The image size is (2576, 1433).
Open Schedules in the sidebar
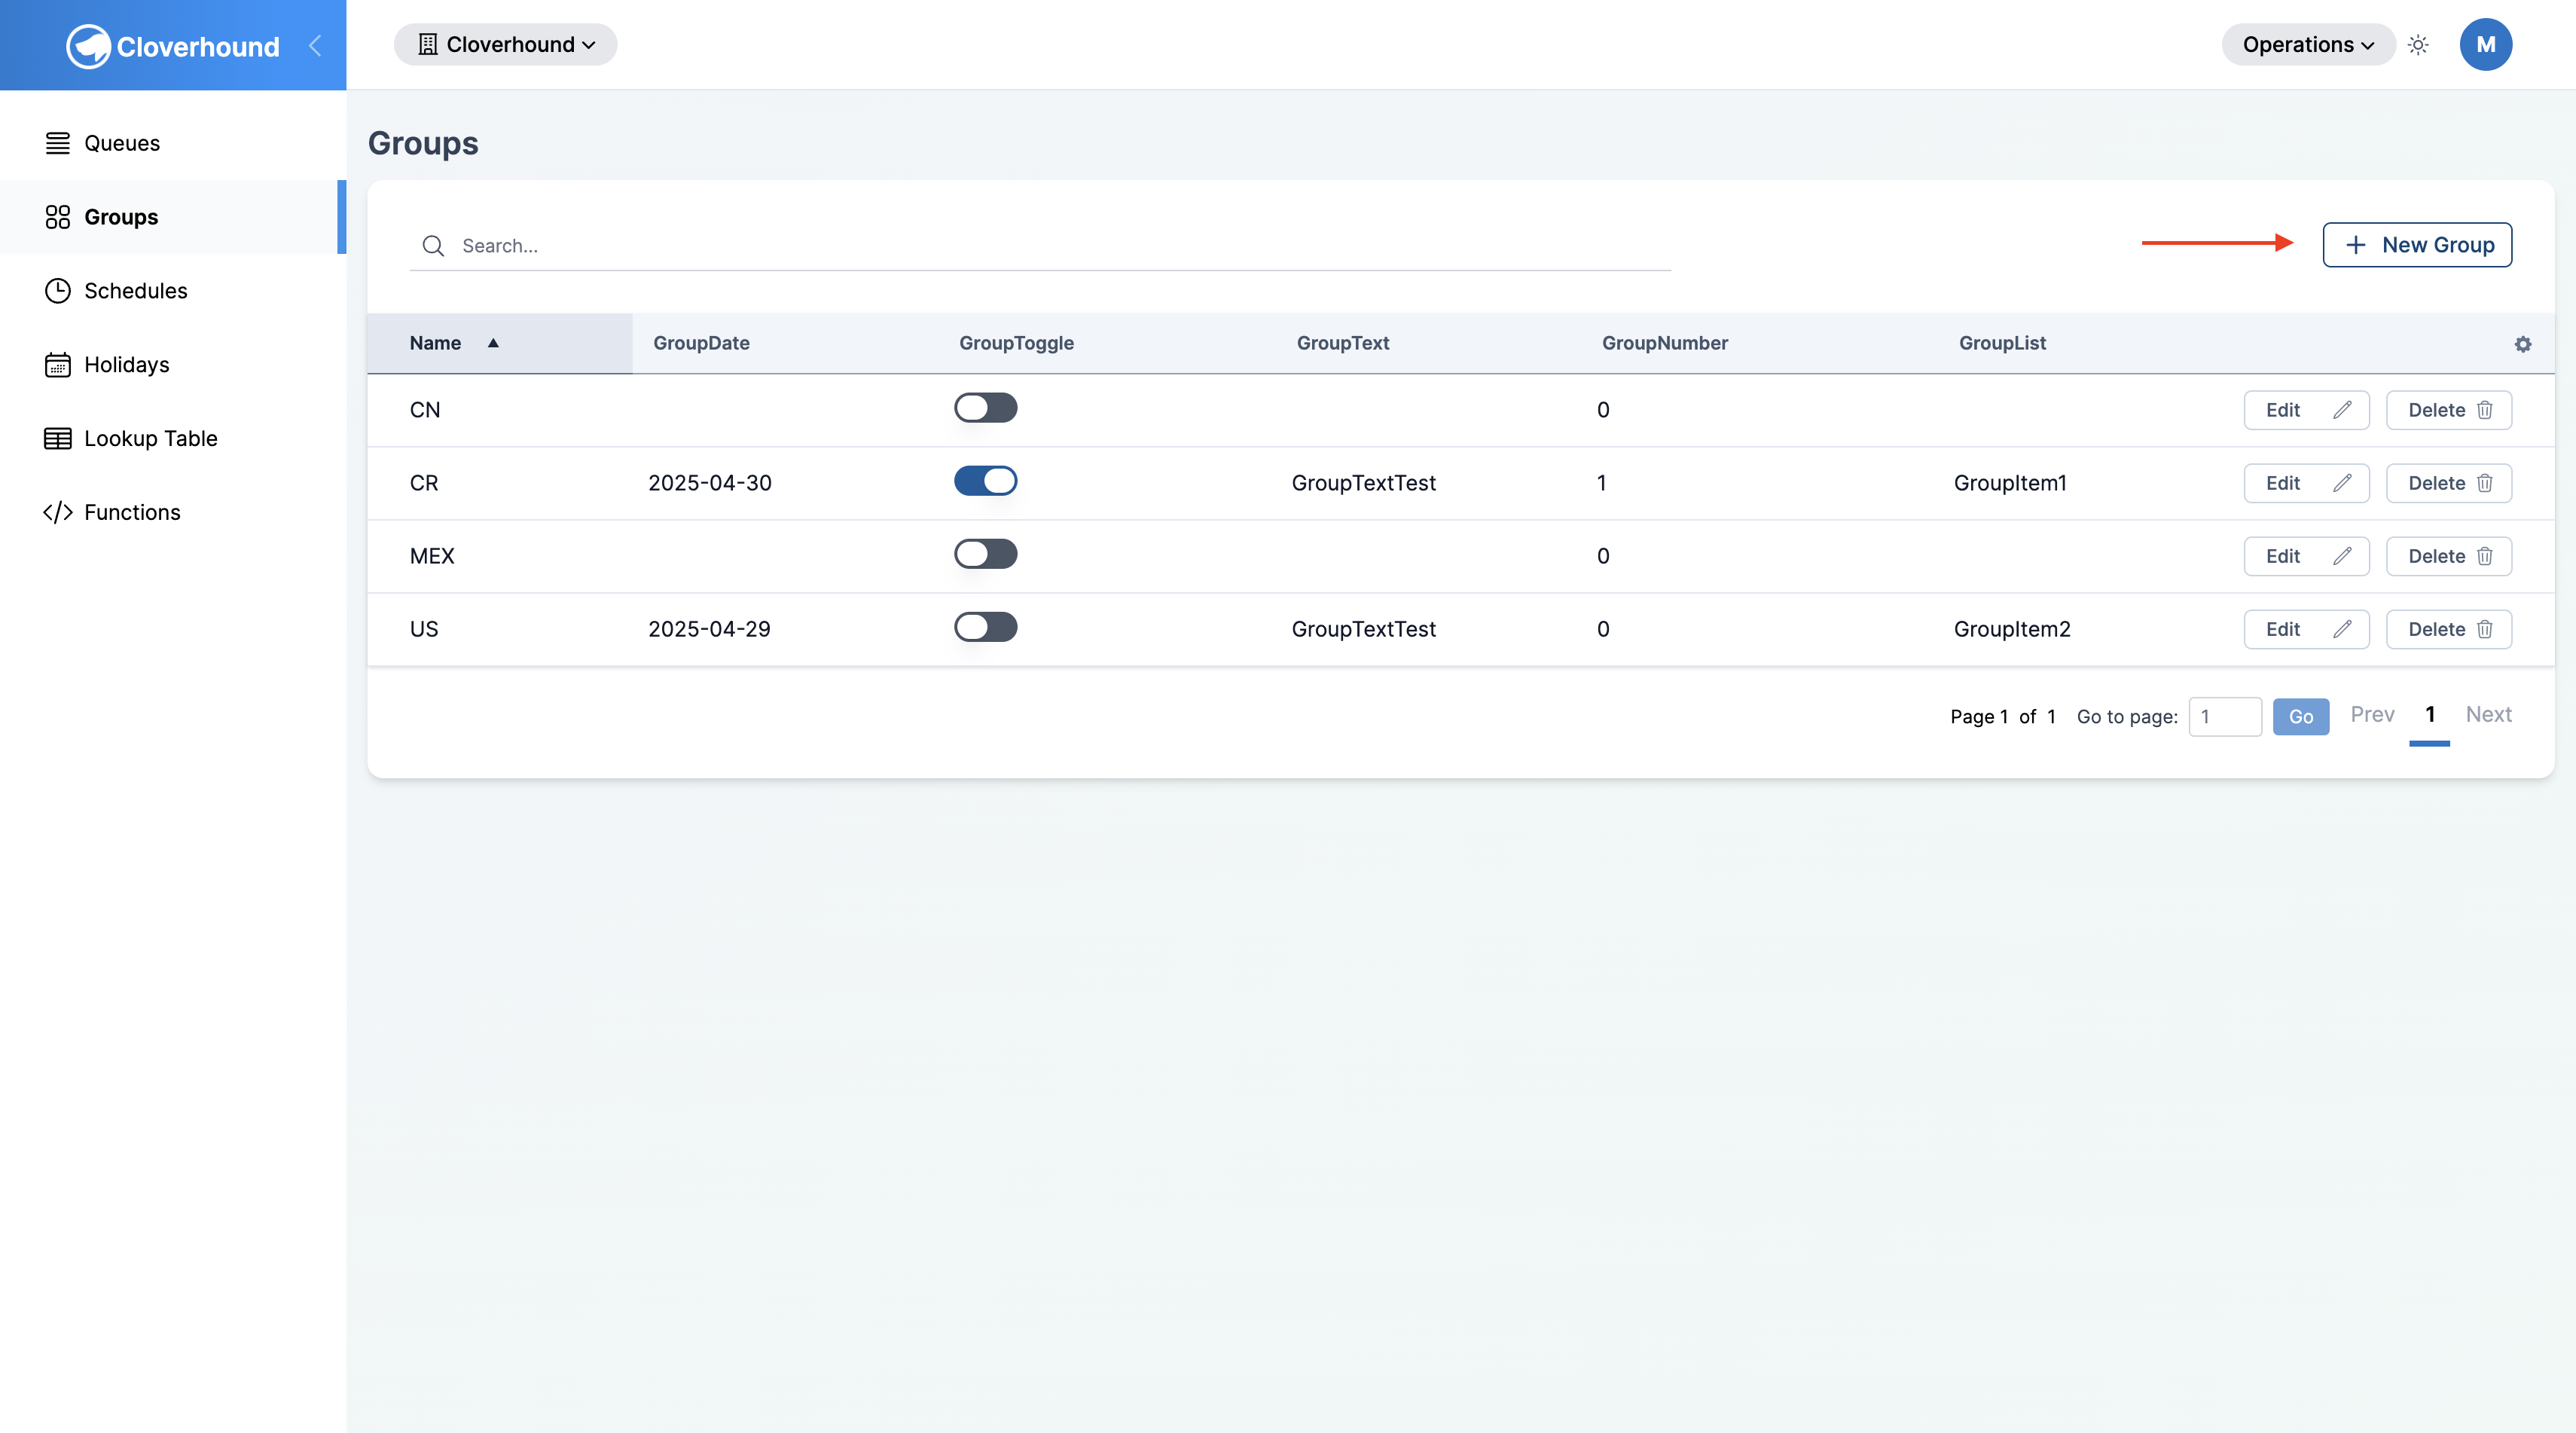click(173, 291)
